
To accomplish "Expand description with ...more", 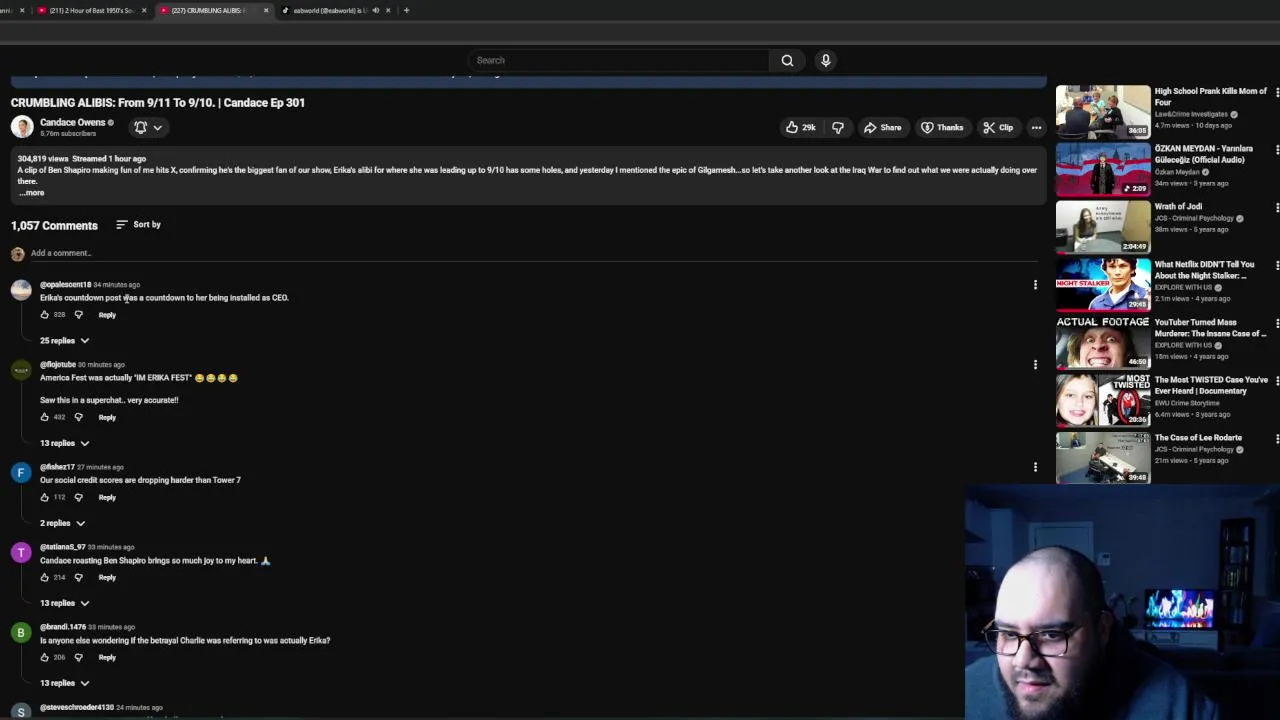I will pyautogui.click(x=31, y=192).
